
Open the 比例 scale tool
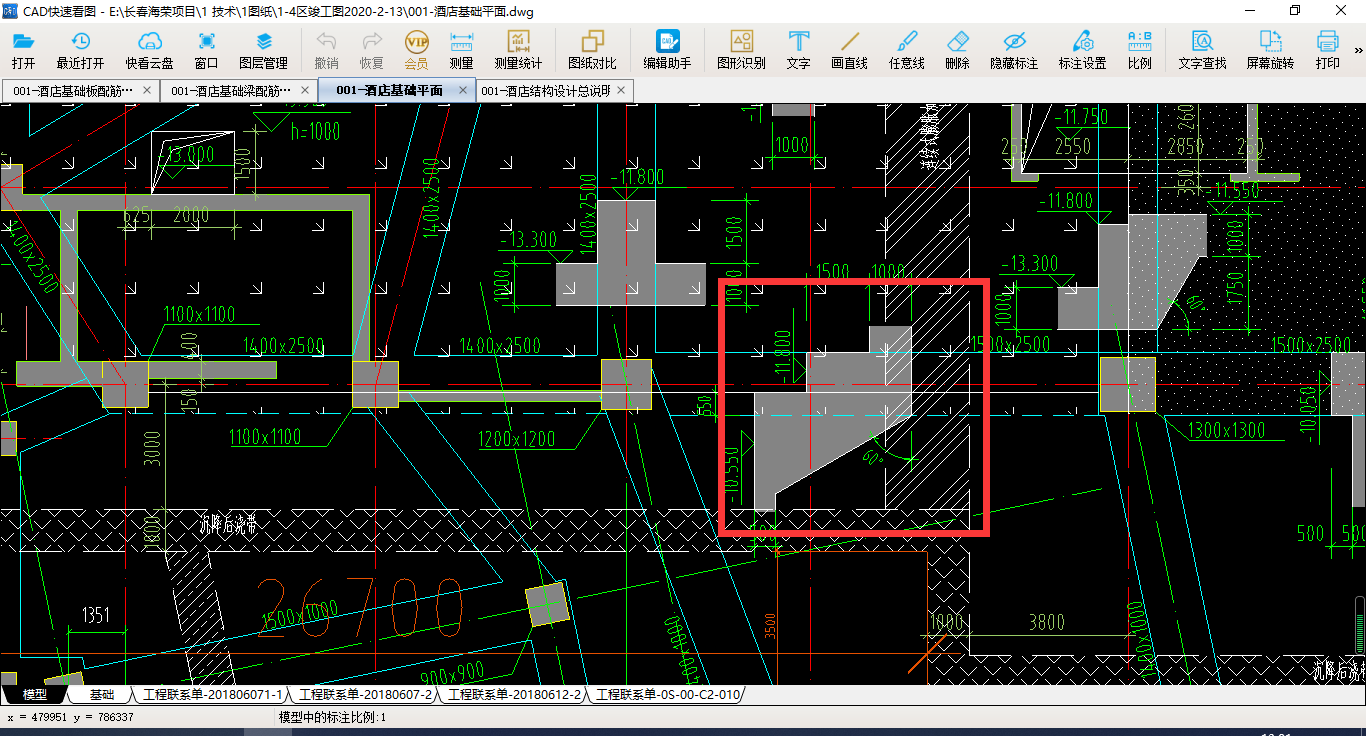pyautogui.click(x=1139, y=50)
